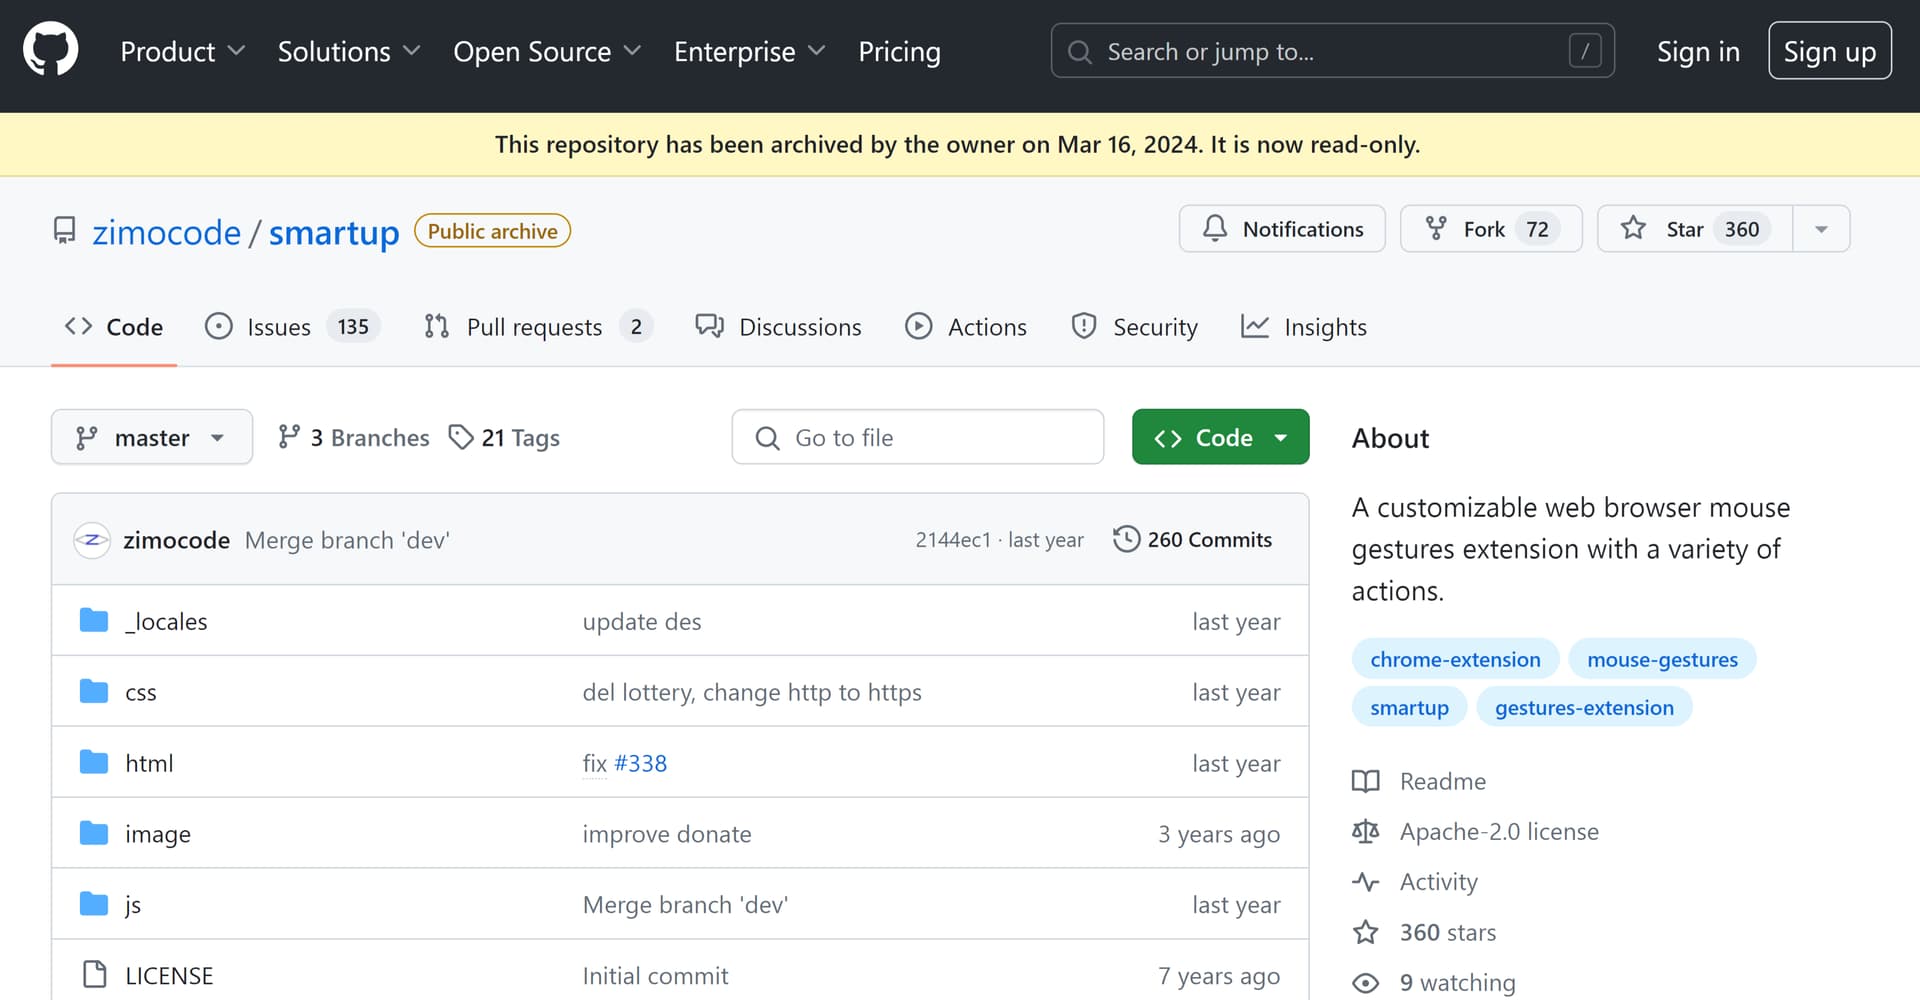The height and width of the screenshot is (1000, 1920).
Task: Click the Notifications bell icon
Action: 1215,229
